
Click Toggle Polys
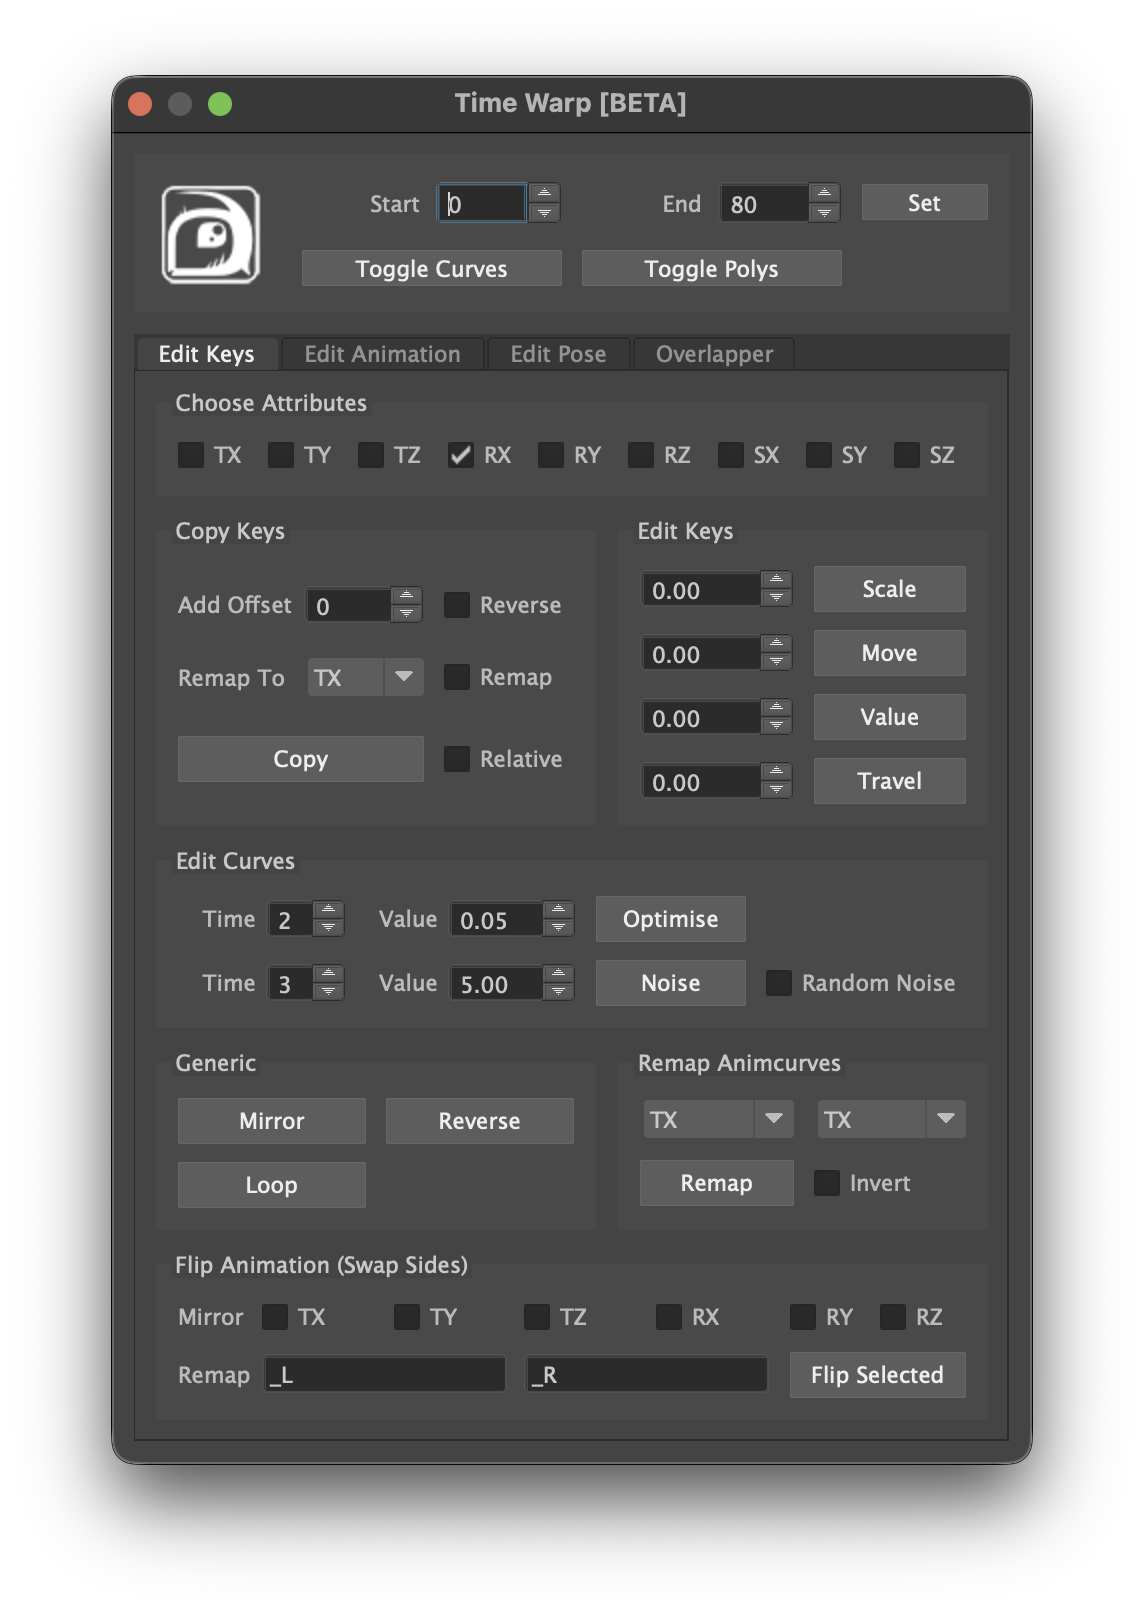712,268
